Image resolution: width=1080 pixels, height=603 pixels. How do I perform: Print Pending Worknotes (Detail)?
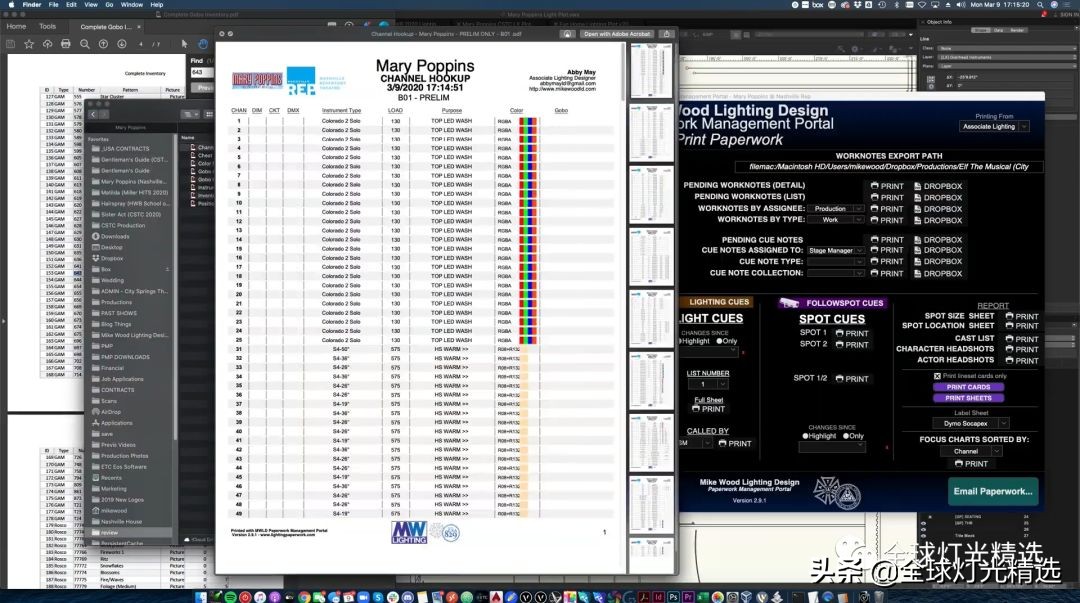[x=886, y=186]
